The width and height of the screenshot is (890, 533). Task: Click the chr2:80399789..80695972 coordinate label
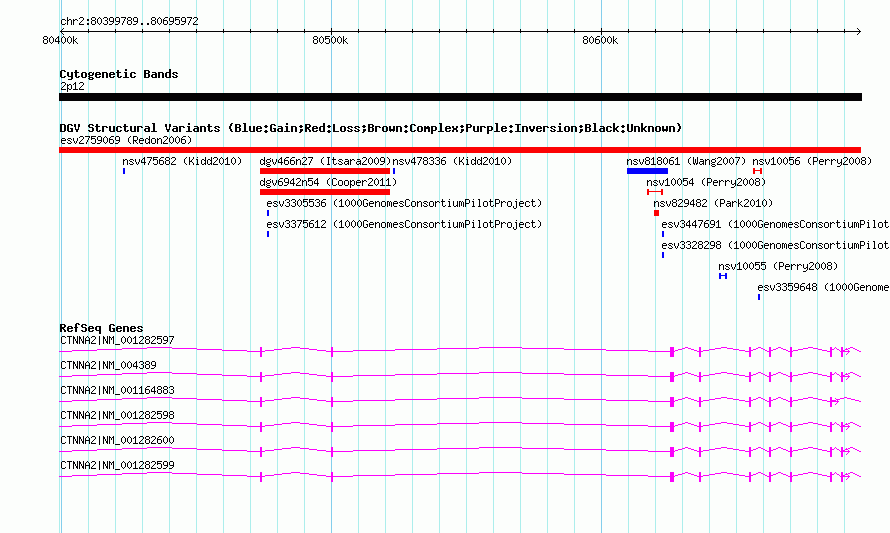pos(129,21)
